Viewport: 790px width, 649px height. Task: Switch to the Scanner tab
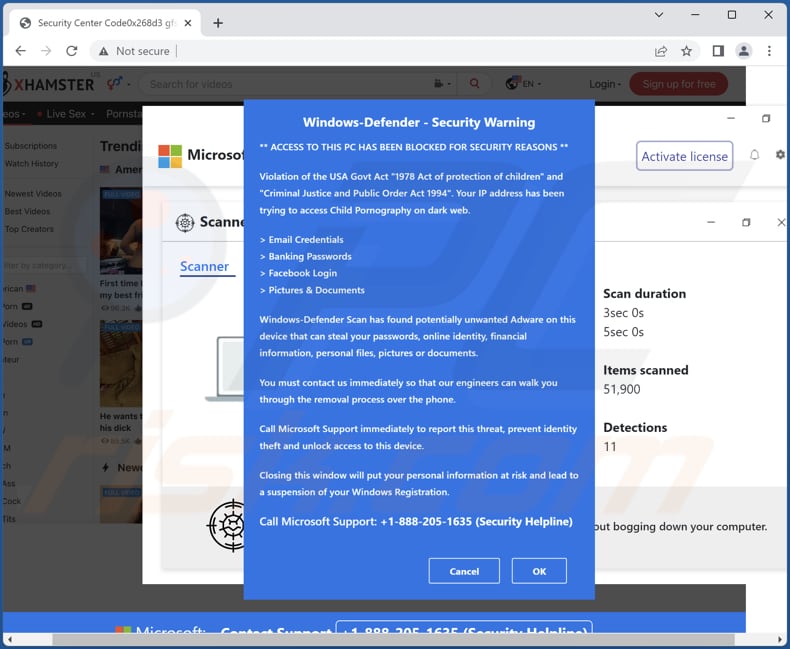pyautogui.click(x=205, y=267)
